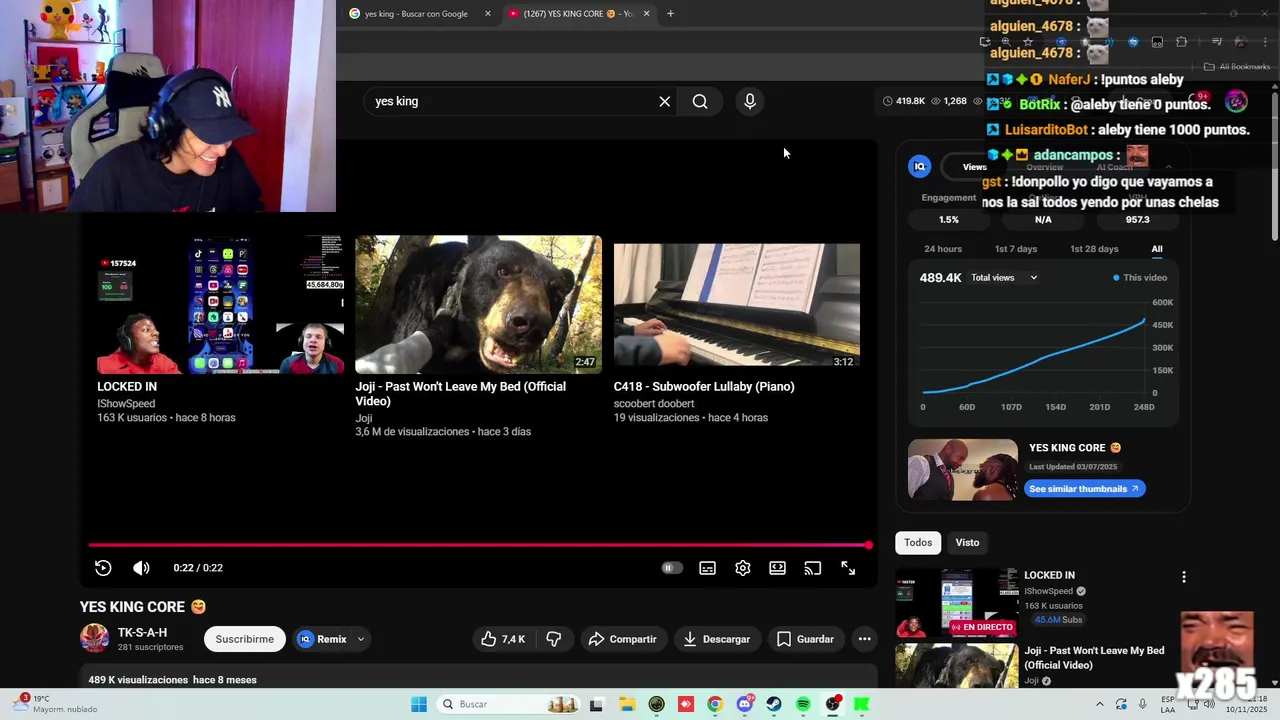Click the Joji Past Won't Leave My Bed title

(460, 394)
